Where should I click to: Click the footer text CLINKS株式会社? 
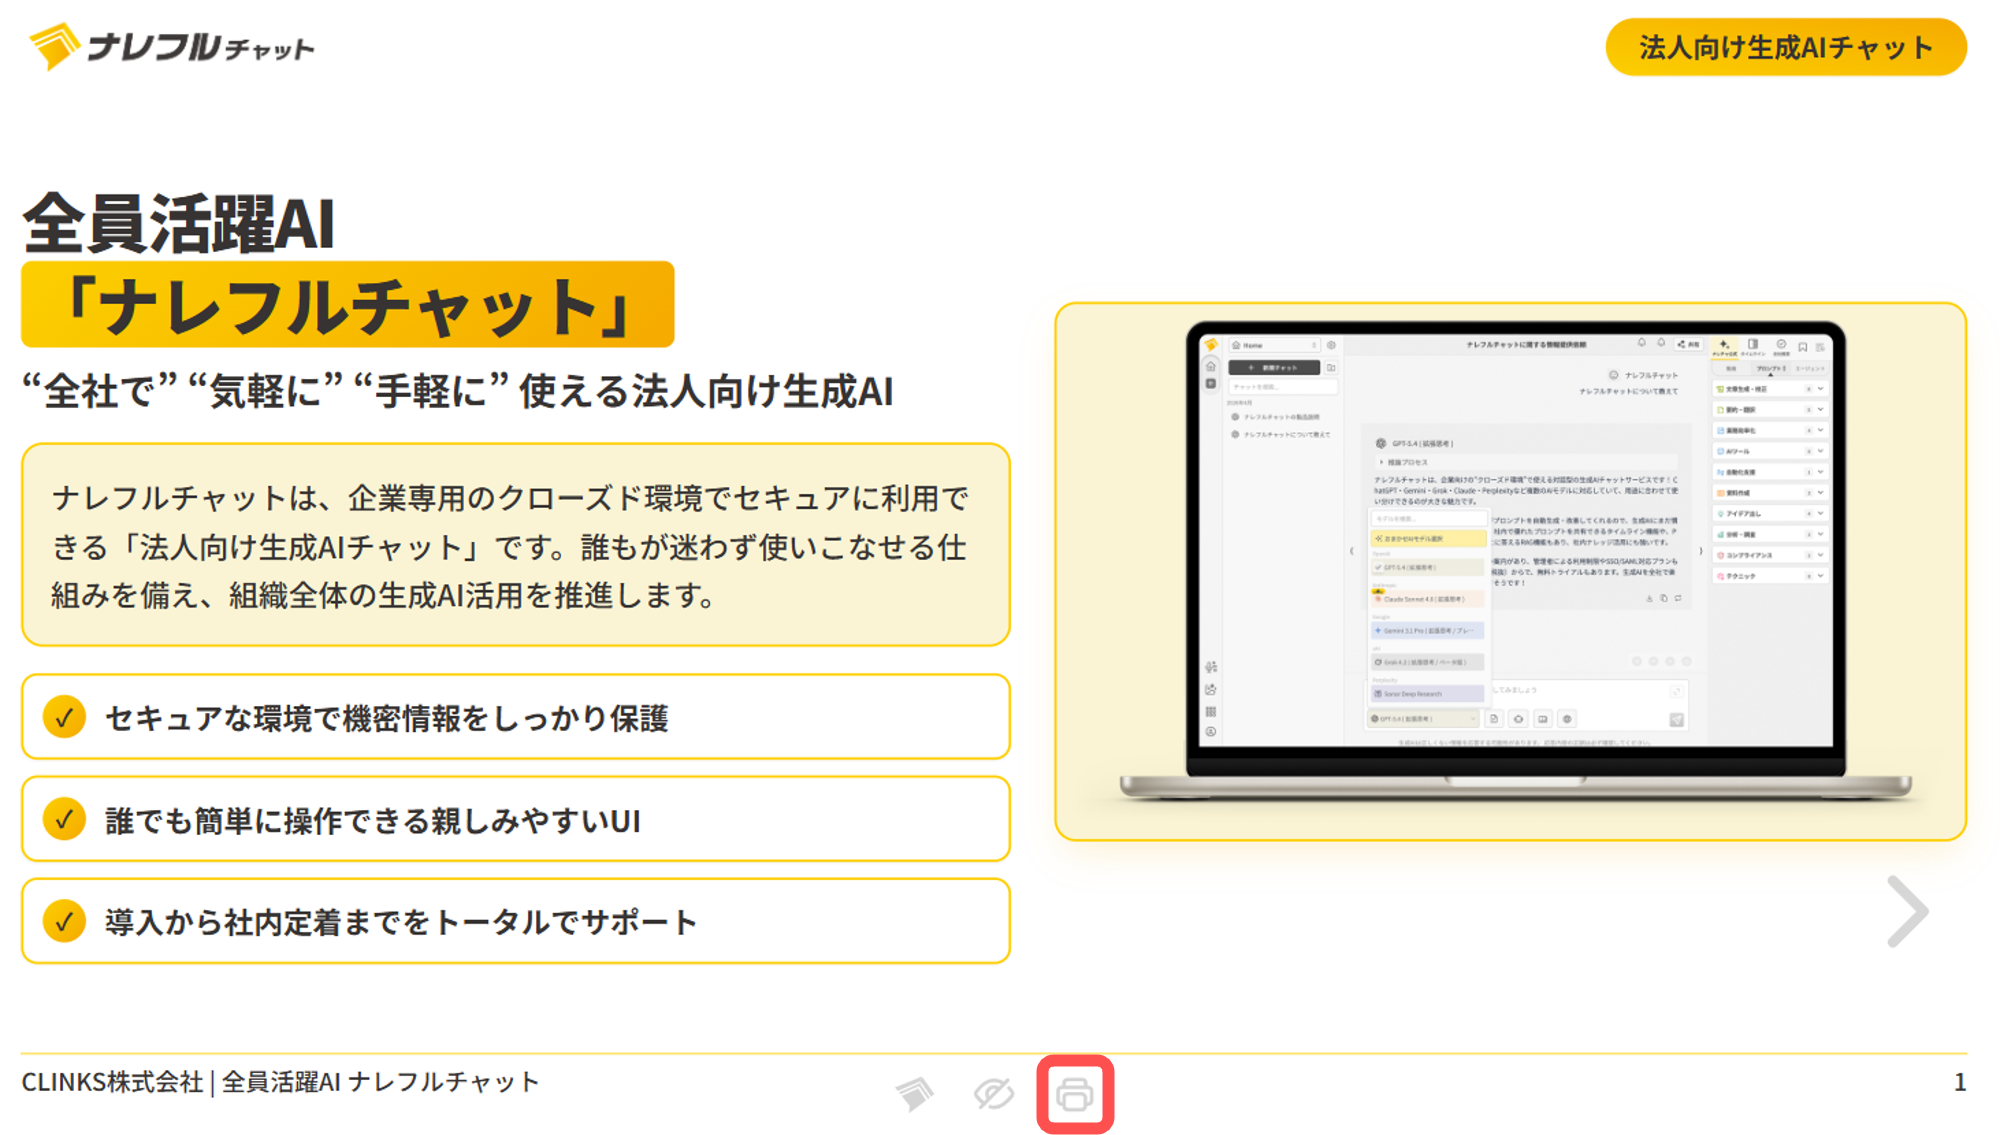[112, 1082]
